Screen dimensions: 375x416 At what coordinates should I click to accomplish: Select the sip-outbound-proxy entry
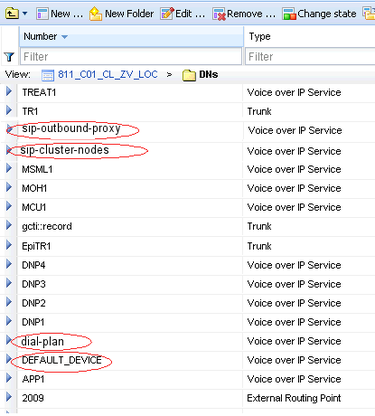pos(71,128)
